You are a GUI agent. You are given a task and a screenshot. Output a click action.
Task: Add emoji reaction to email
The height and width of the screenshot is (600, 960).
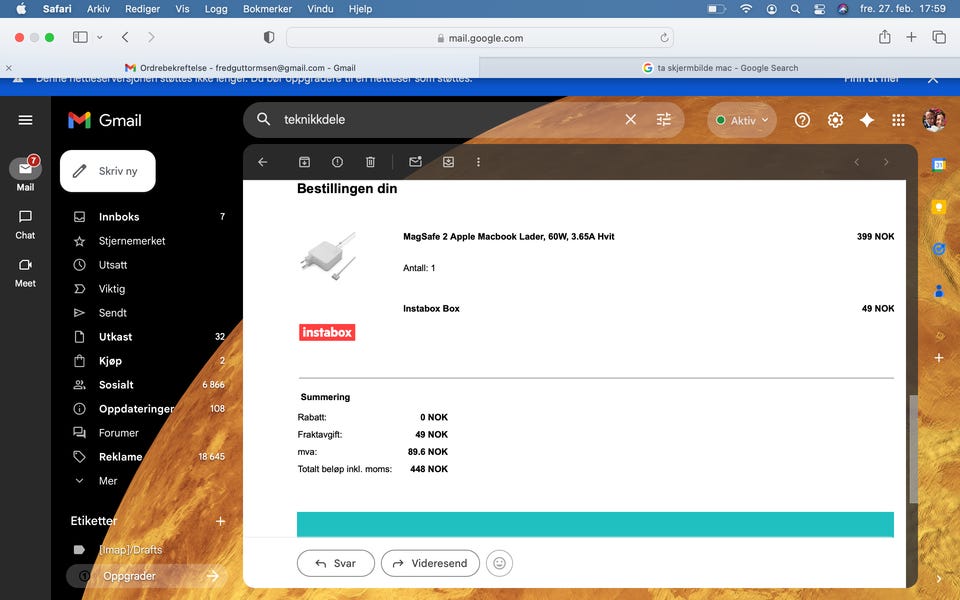pyautogui.click(x=499, y=563)
